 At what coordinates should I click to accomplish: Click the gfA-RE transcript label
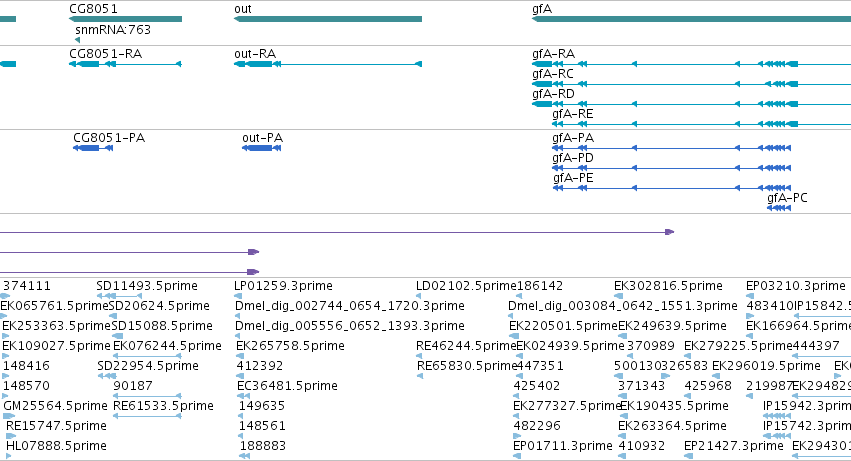(573, 114)
